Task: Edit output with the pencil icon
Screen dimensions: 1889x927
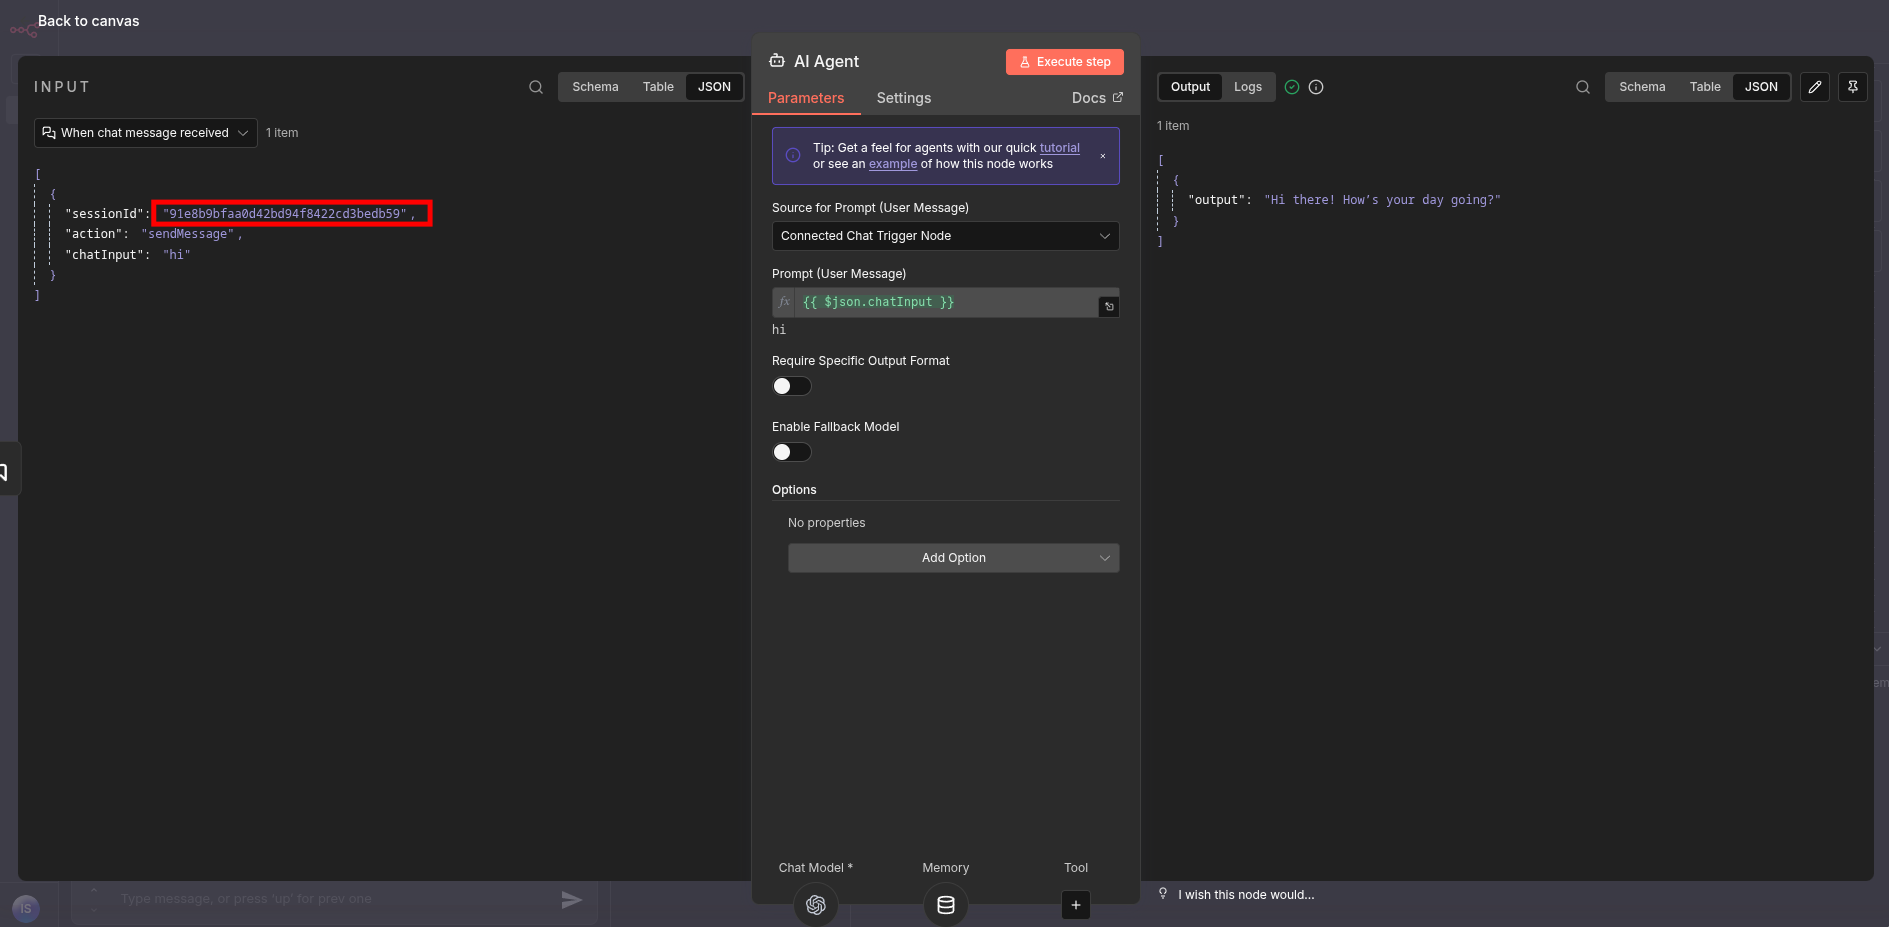Action: 1815,87
